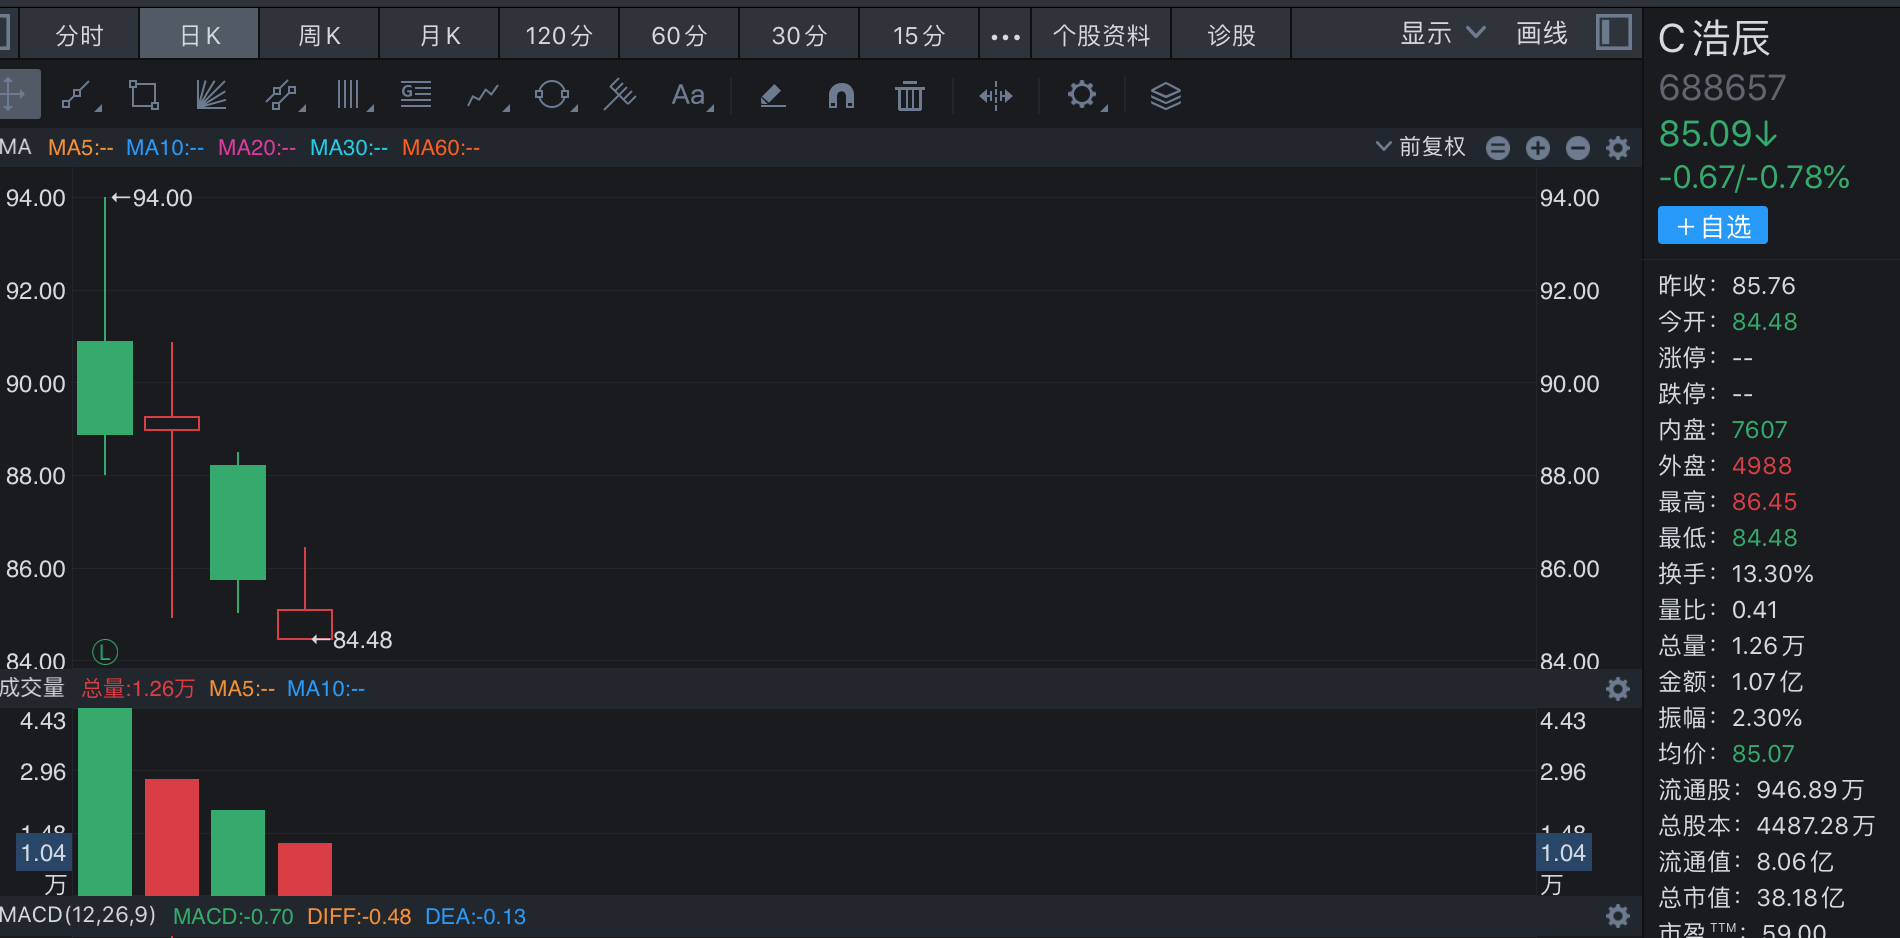The height and width of the screenshot is (938, 1900).
Task: Choose the Gann fan drawing tool
Action: [x=211, y=96]
